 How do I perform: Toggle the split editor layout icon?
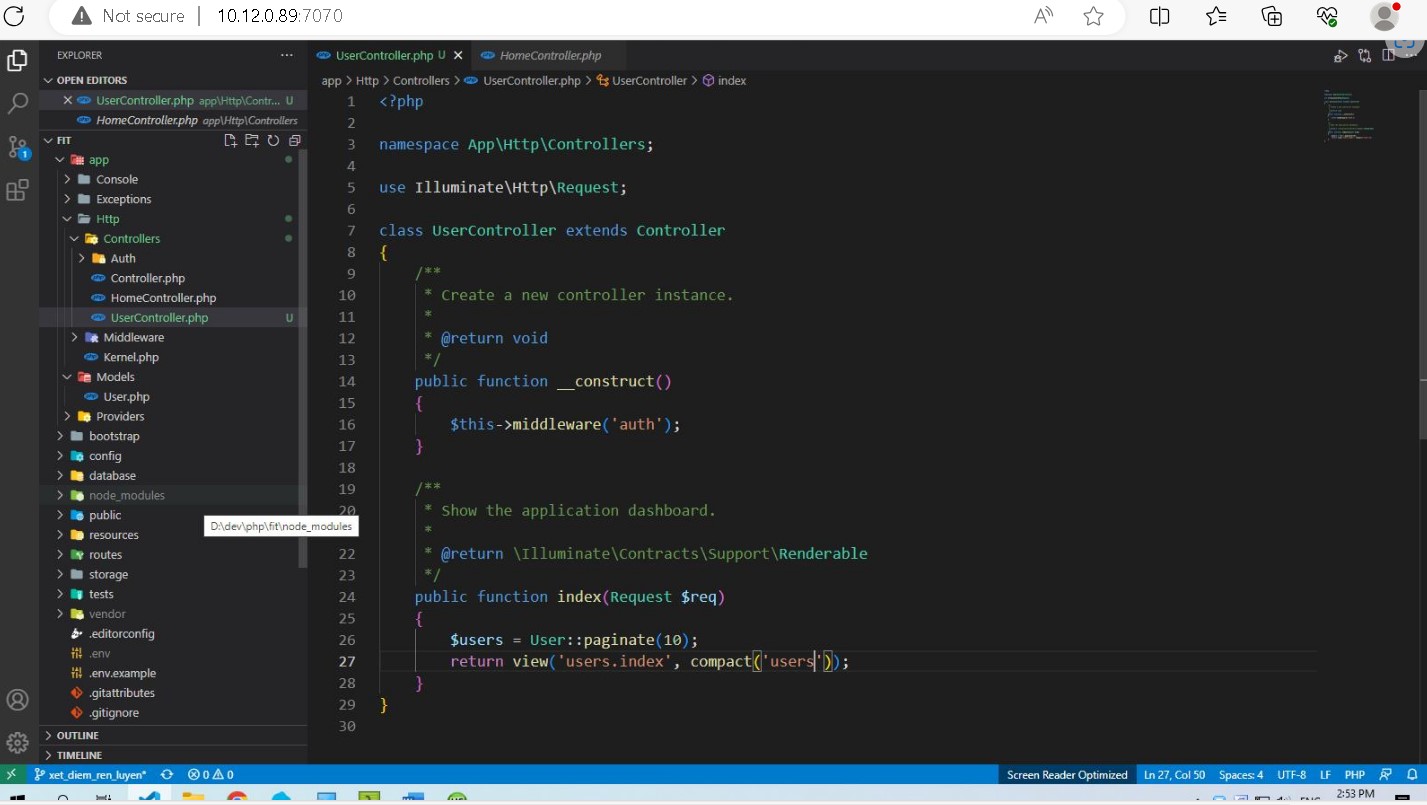click(1388, 56)
